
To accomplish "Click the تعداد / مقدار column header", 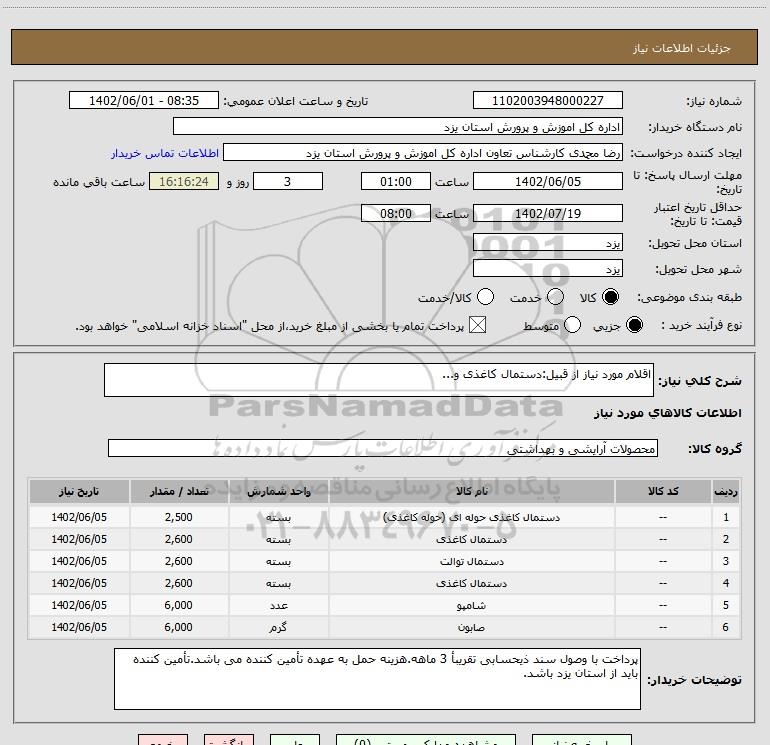I will click(179, 492).
